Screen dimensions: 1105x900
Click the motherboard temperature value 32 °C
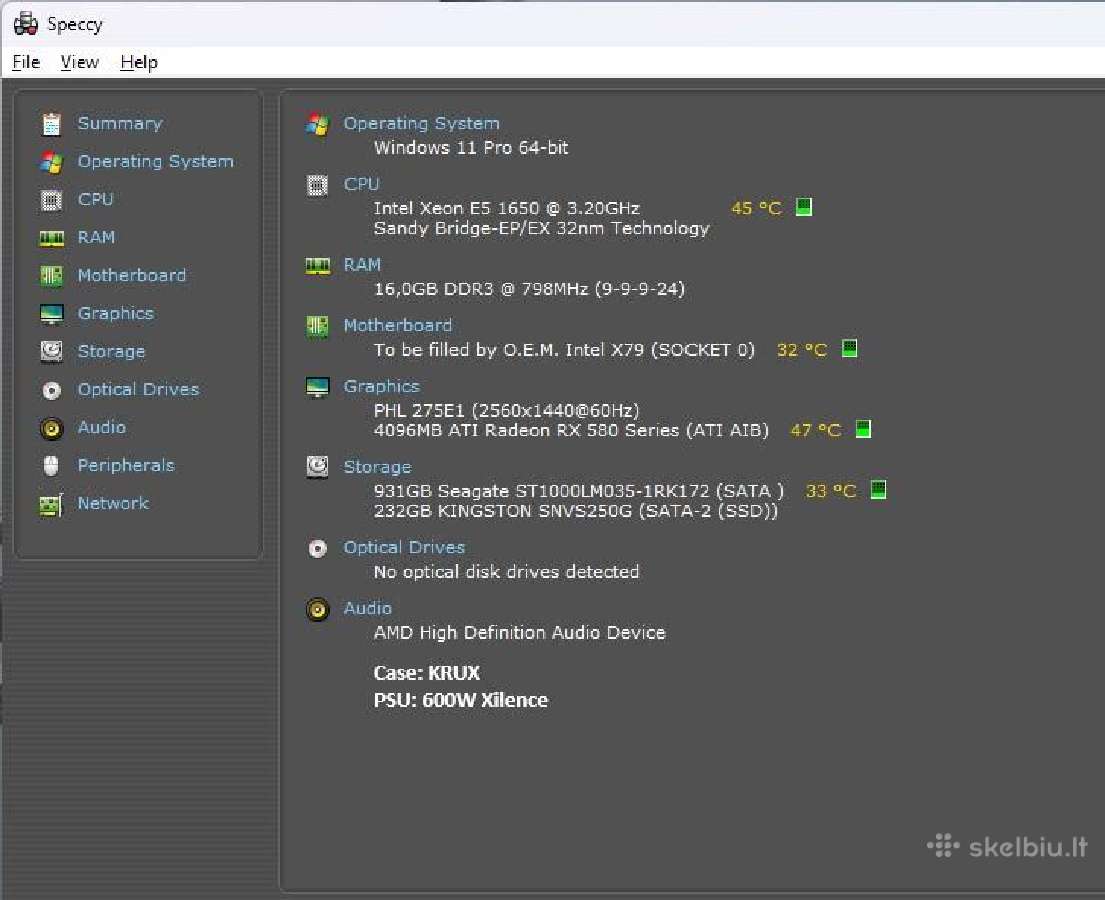coord(802,350)
